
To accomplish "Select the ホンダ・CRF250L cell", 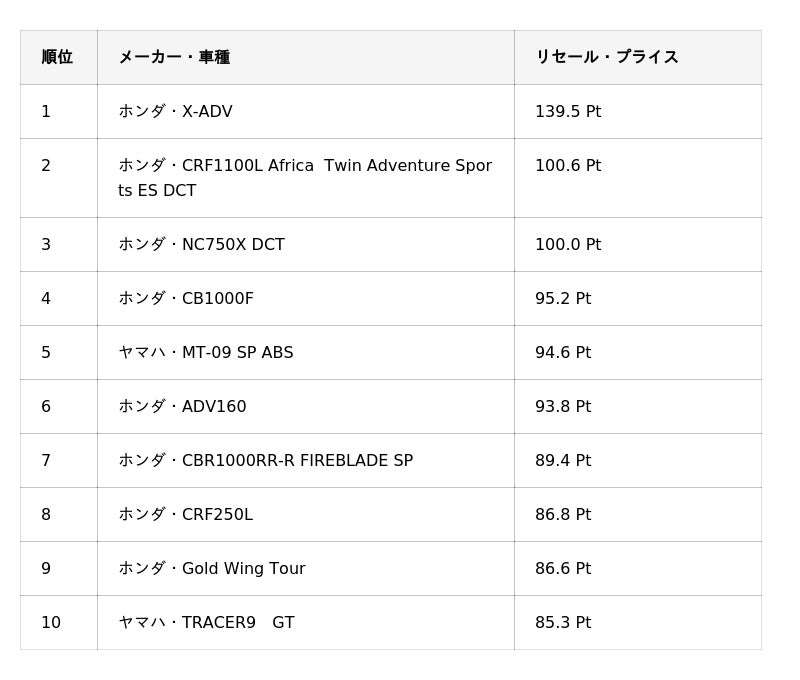I will coord(306,515).
